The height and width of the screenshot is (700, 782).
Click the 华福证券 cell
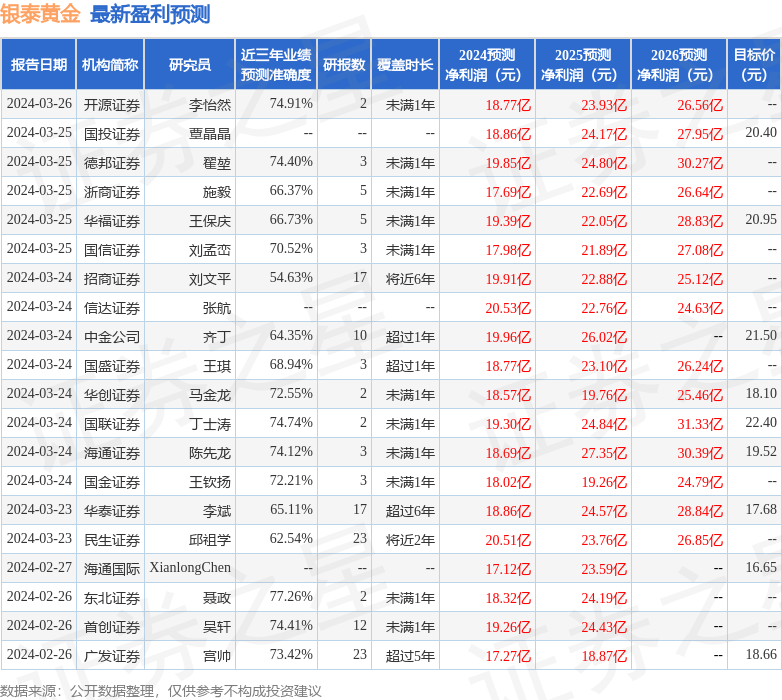coord(112,220)
